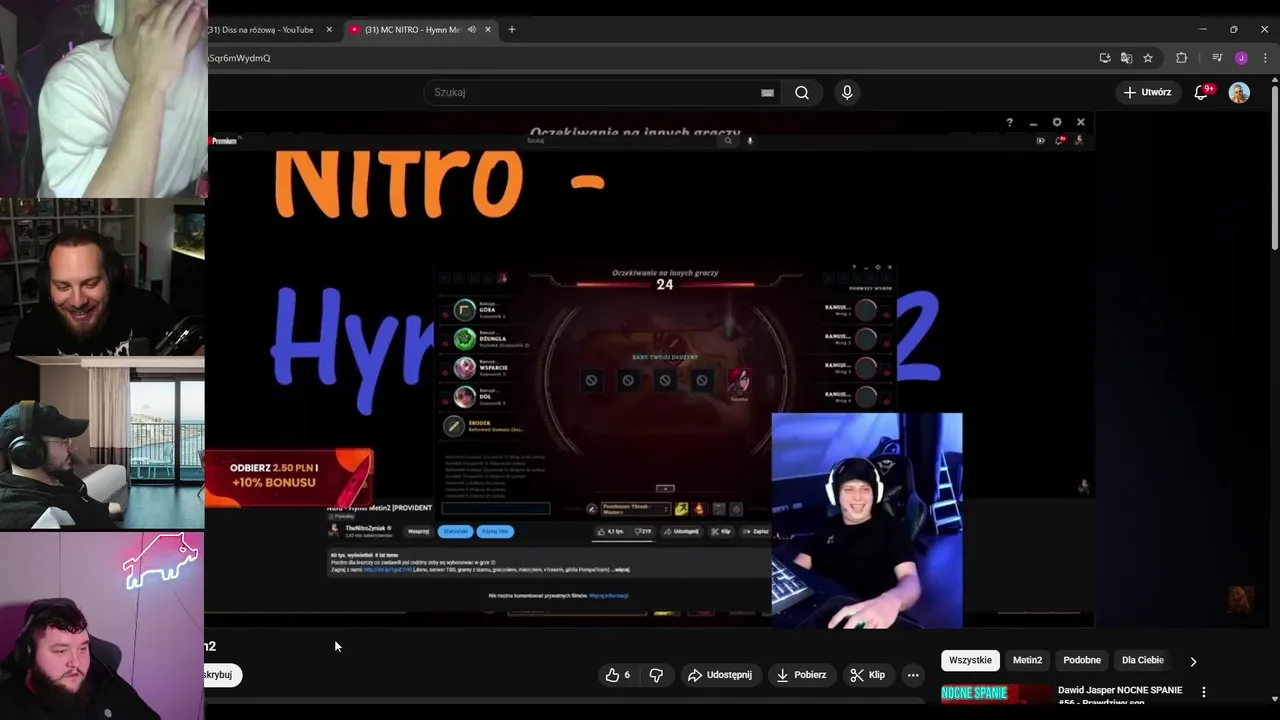
Task: Open the Chrome three-dot menu
Action: coord(1265,58)
